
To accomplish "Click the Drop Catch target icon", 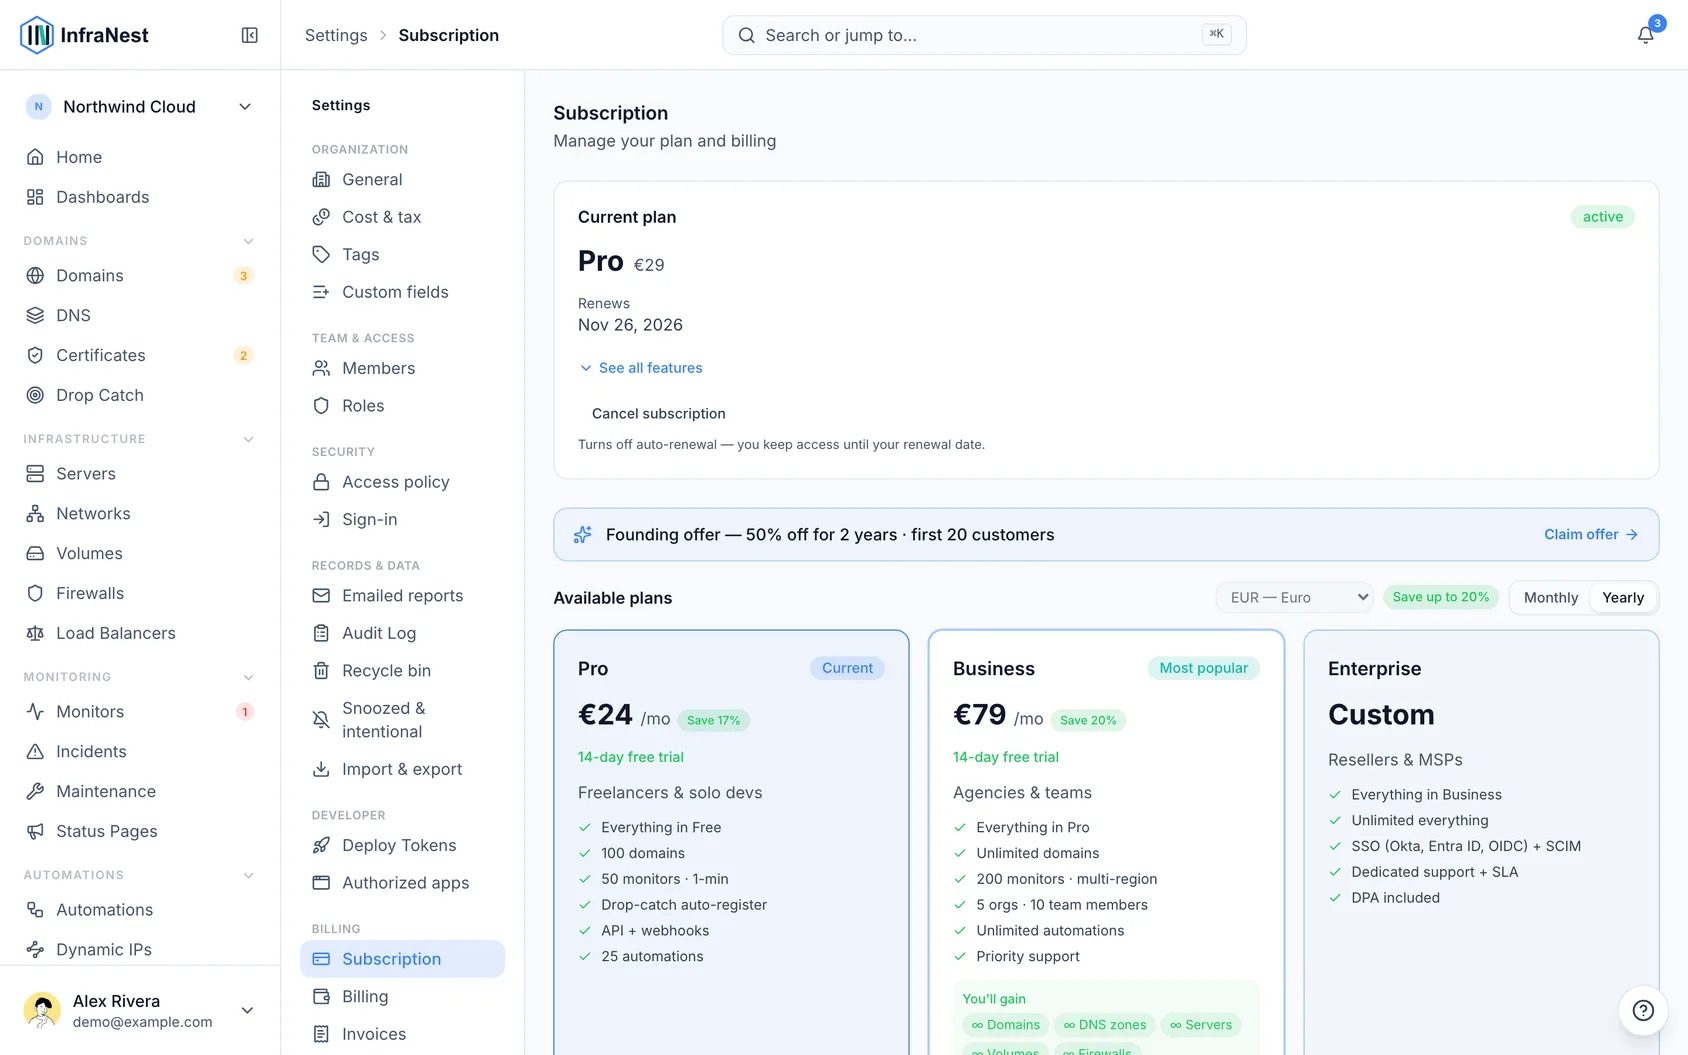I will (35, 395).
